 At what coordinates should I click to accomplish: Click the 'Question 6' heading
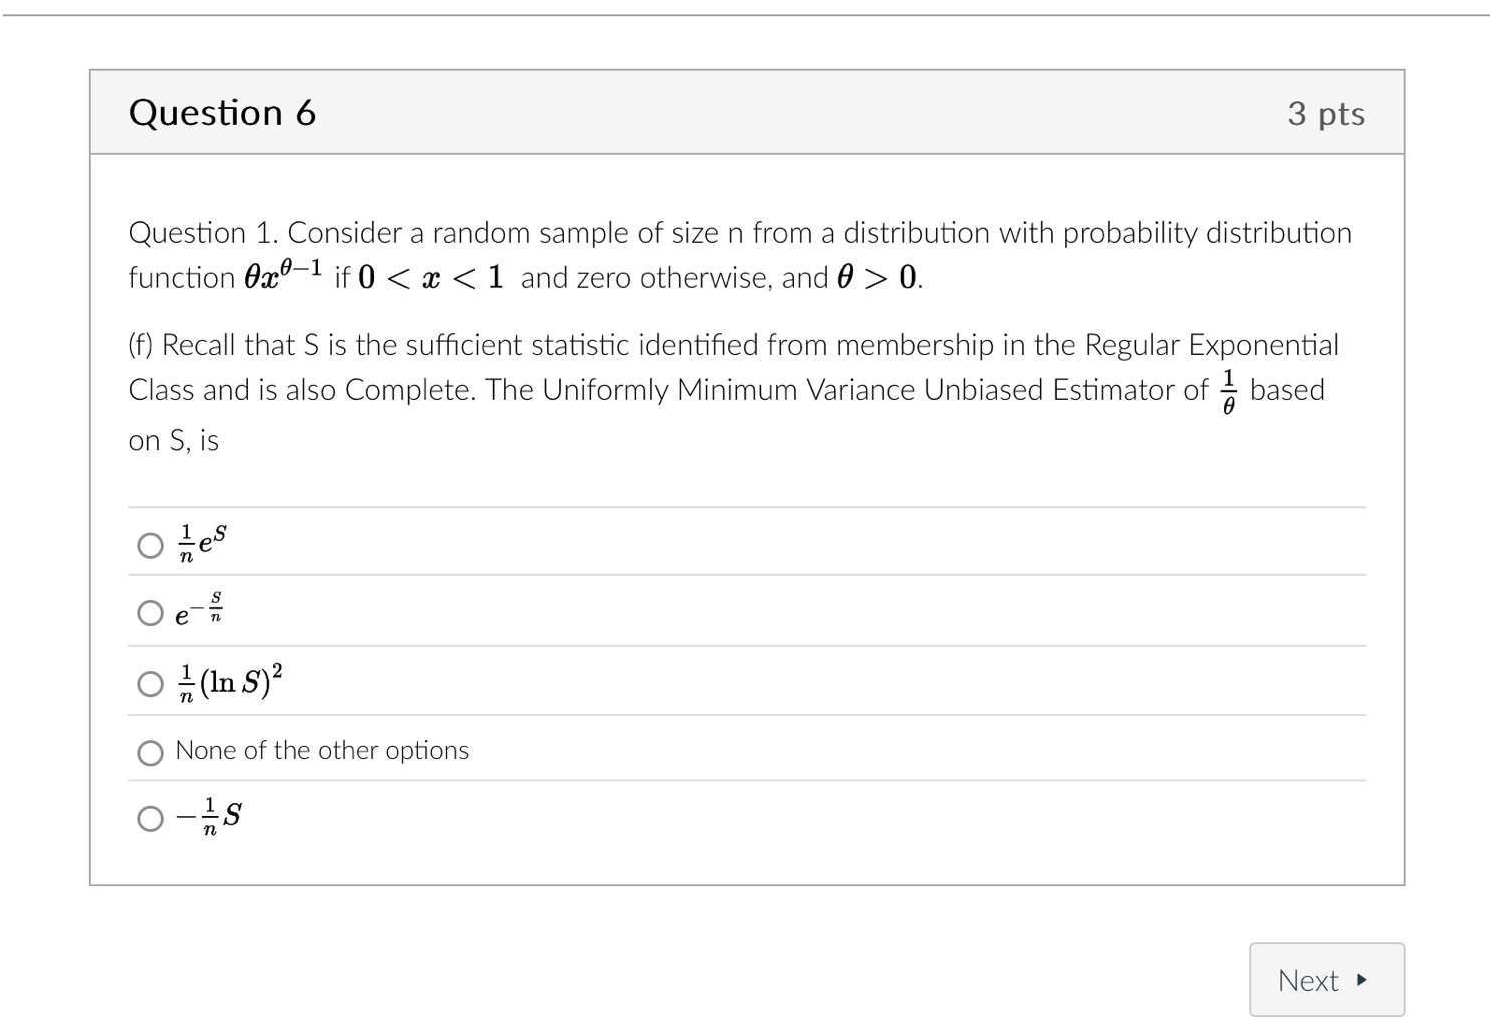pos(222,113)
